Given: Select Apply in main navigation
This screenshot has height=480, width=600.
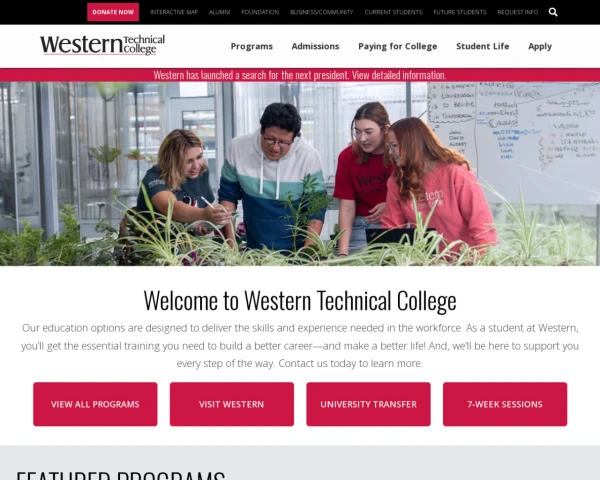Looking at the screenshot, I should click(540, 46).
